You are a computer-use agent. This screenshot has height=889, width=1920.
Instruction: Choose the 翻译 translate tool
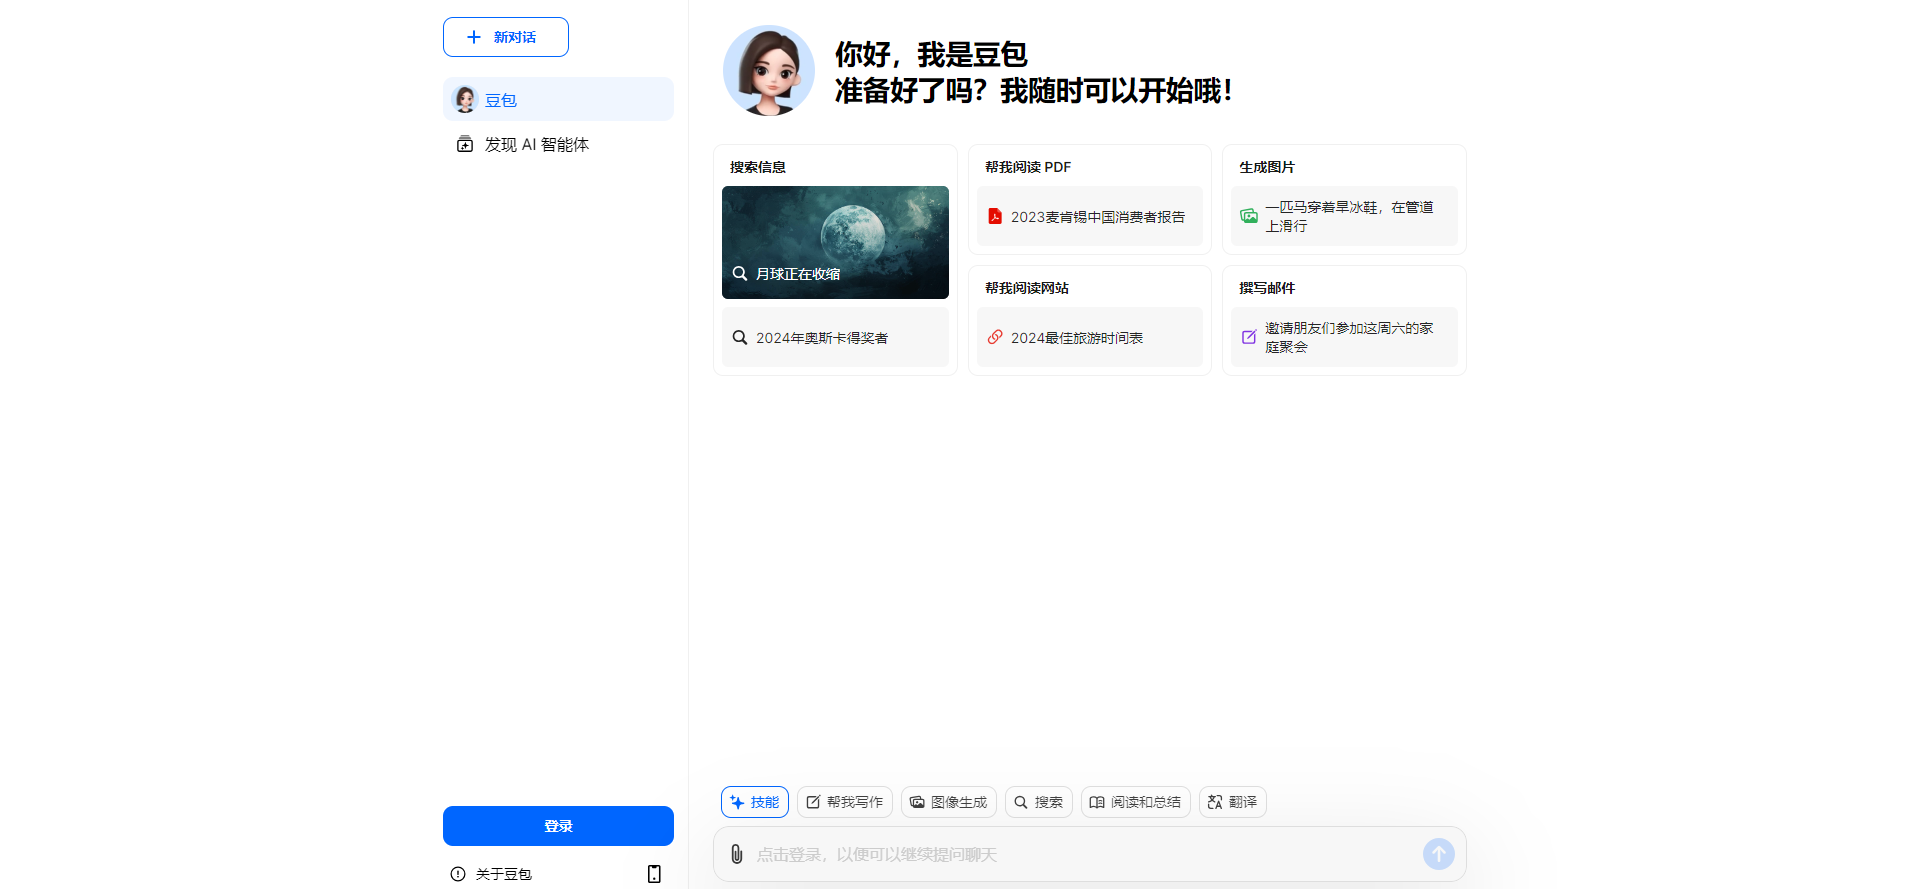pos(1232,802)
